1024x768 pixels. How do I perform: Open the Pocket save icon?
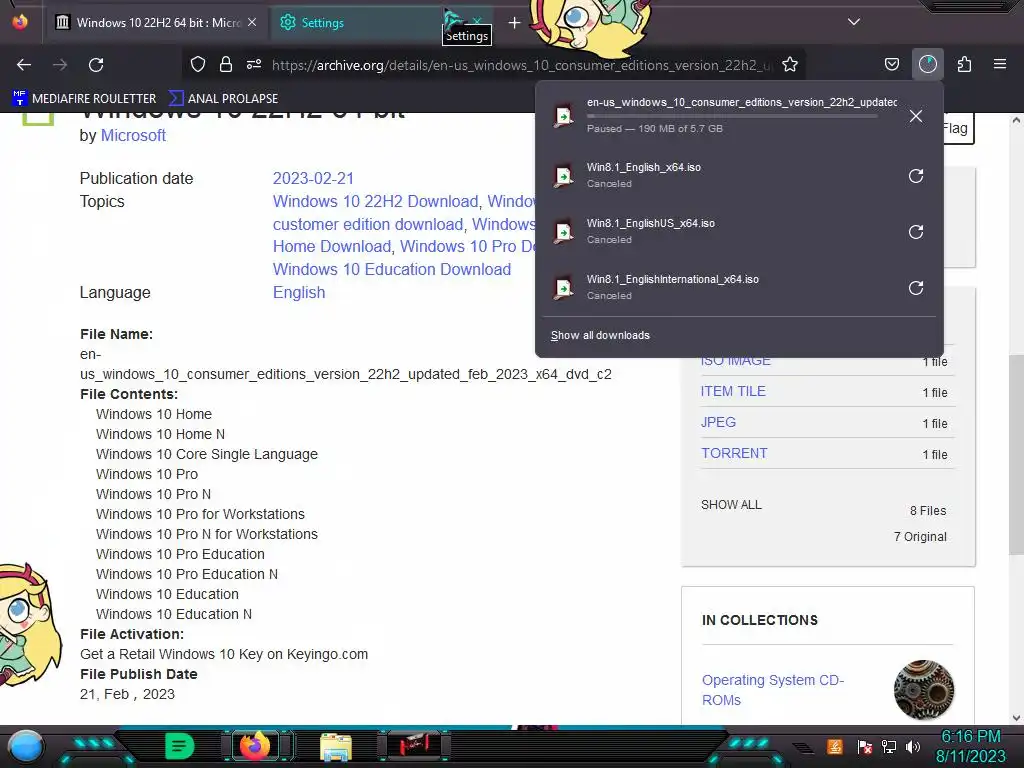[891, 64]
